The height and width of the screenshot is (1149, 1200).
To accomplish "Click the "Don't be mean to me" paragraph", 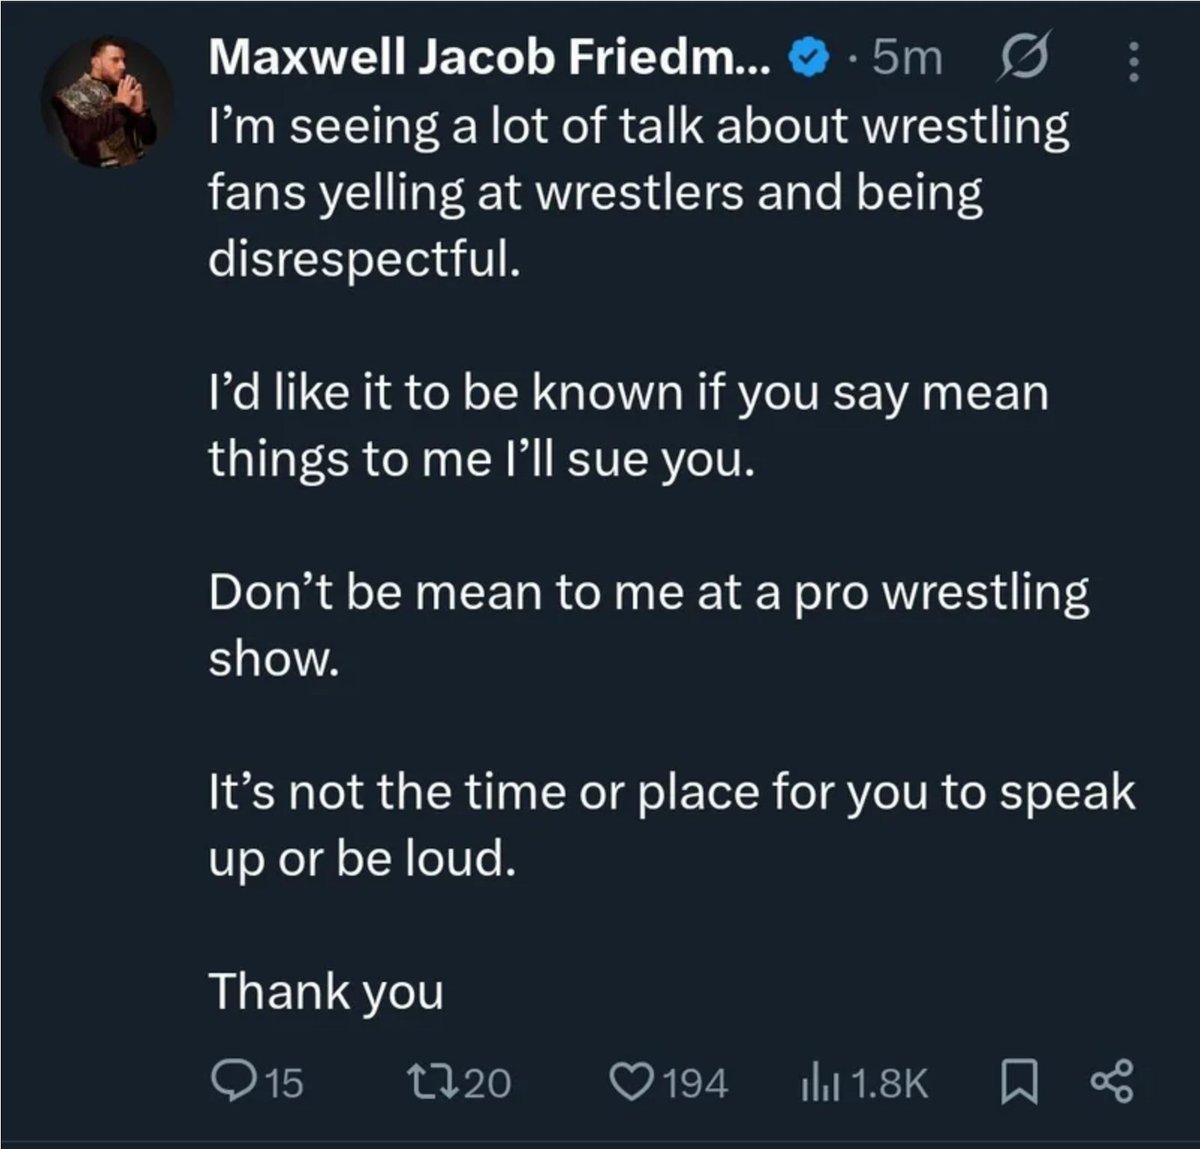I will 648,625.
